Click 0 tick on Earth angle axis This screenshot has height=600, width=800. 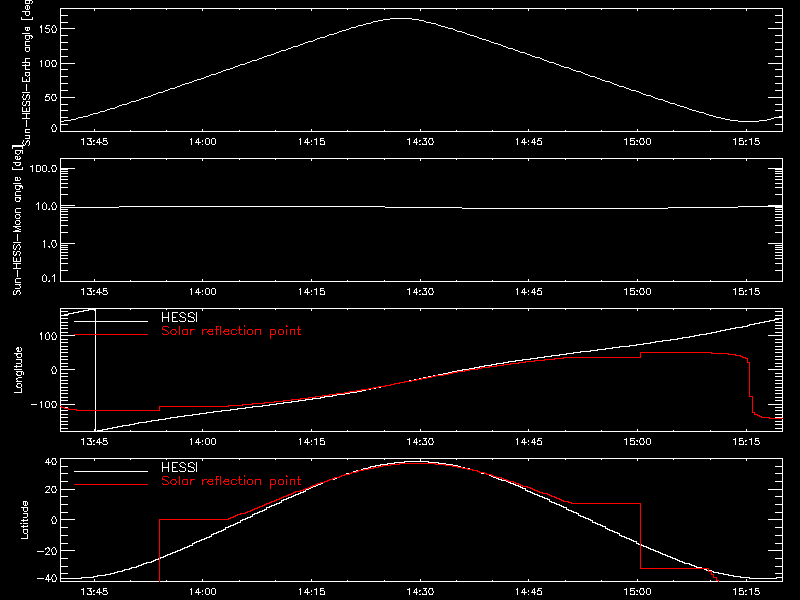54,128
